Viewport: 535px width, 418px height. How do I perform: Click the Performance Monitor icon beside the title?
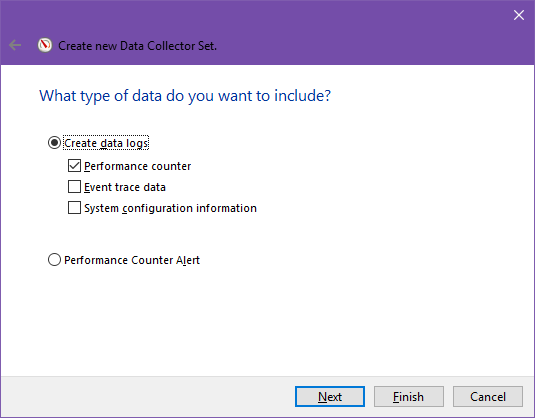(45, 45)
